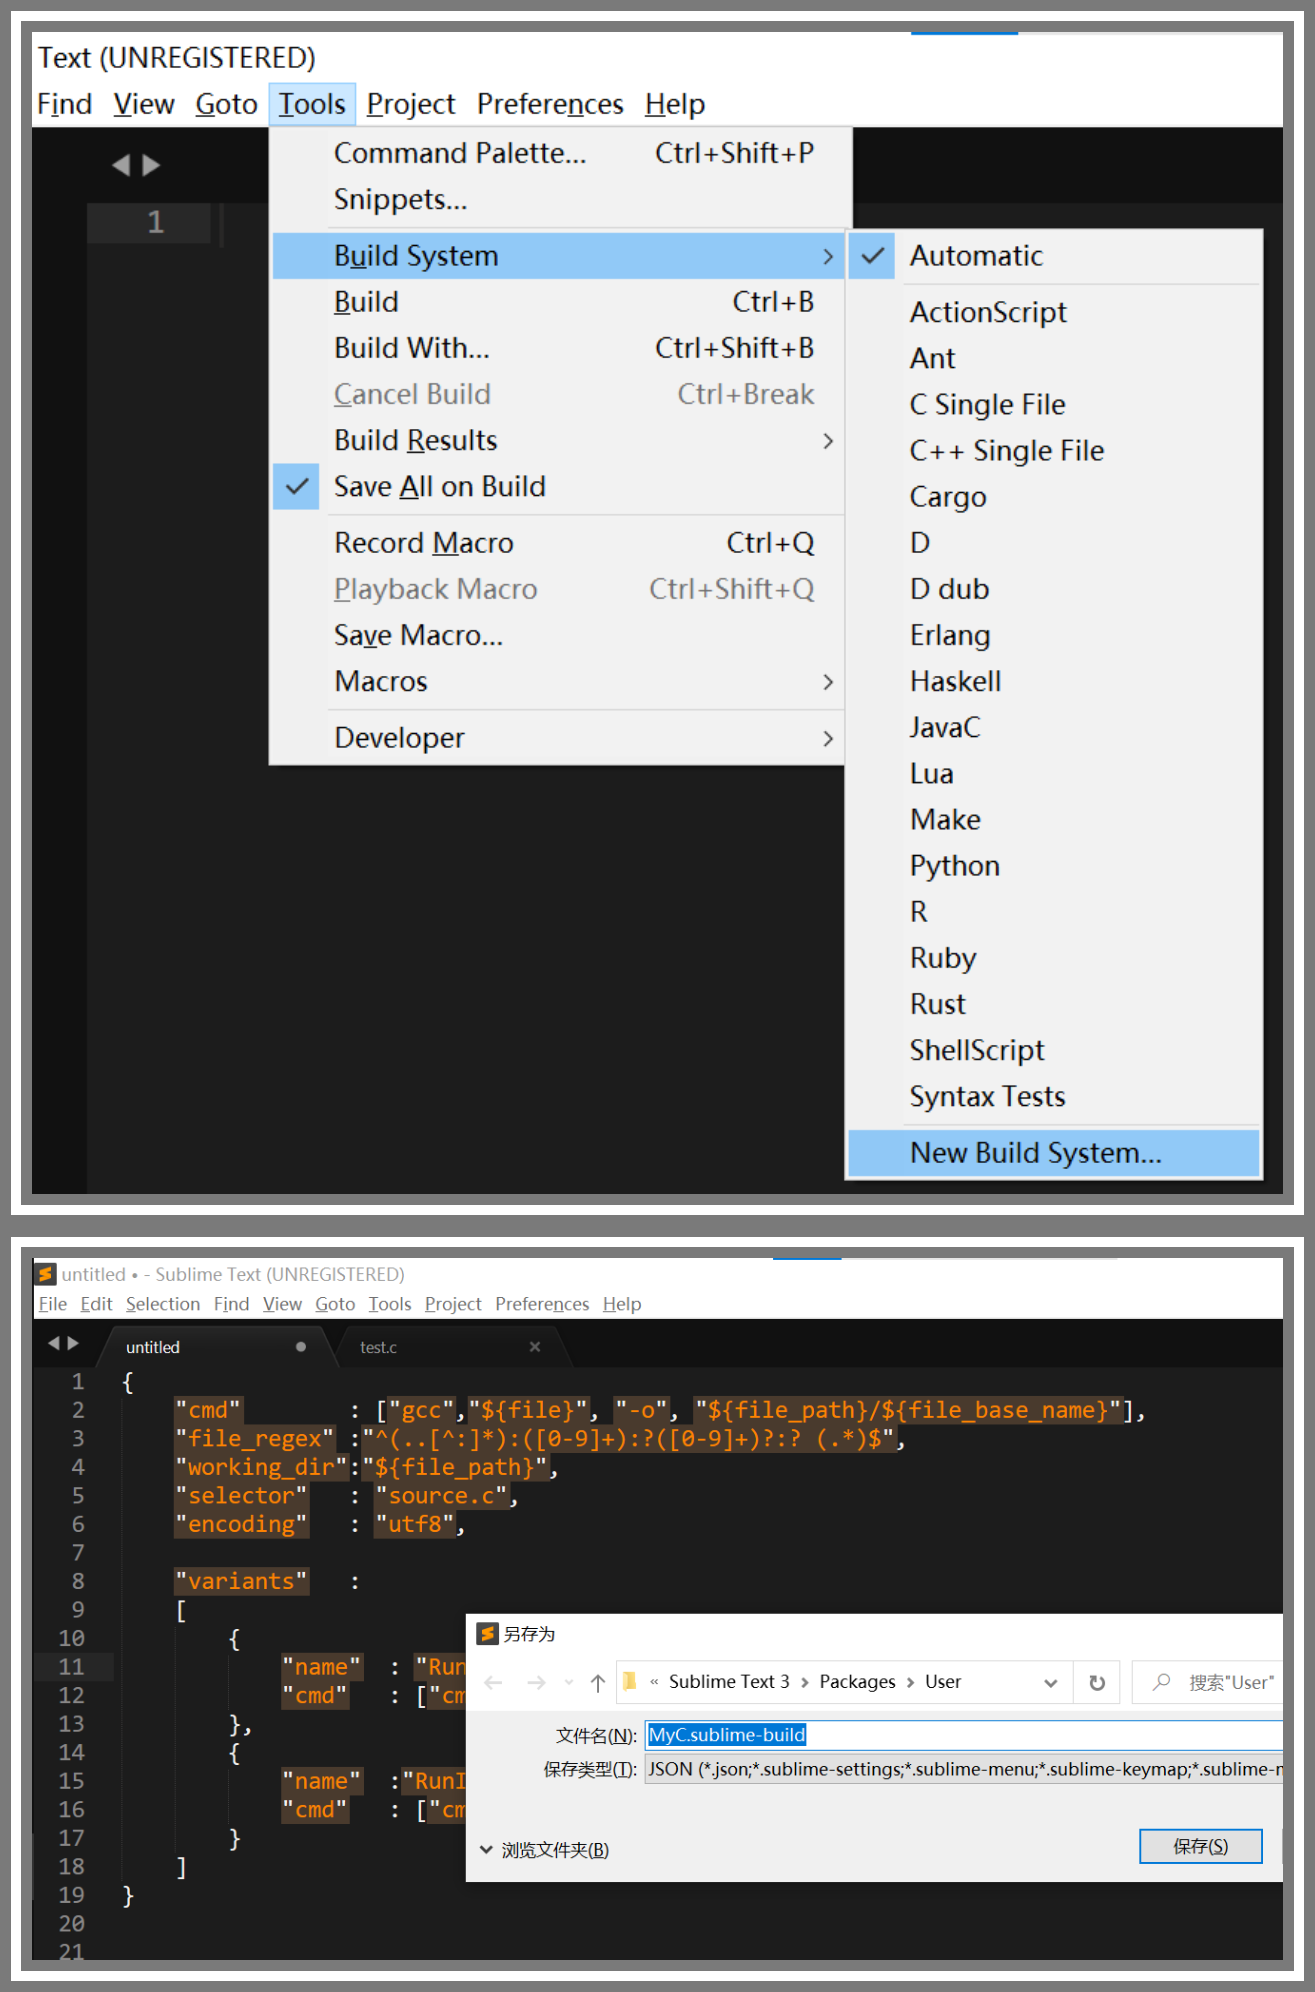Image resolution: width=1315 pixels, height=1992 pixels.
Task: Click forward arrow in save dialog
Action: [536, 1683]
